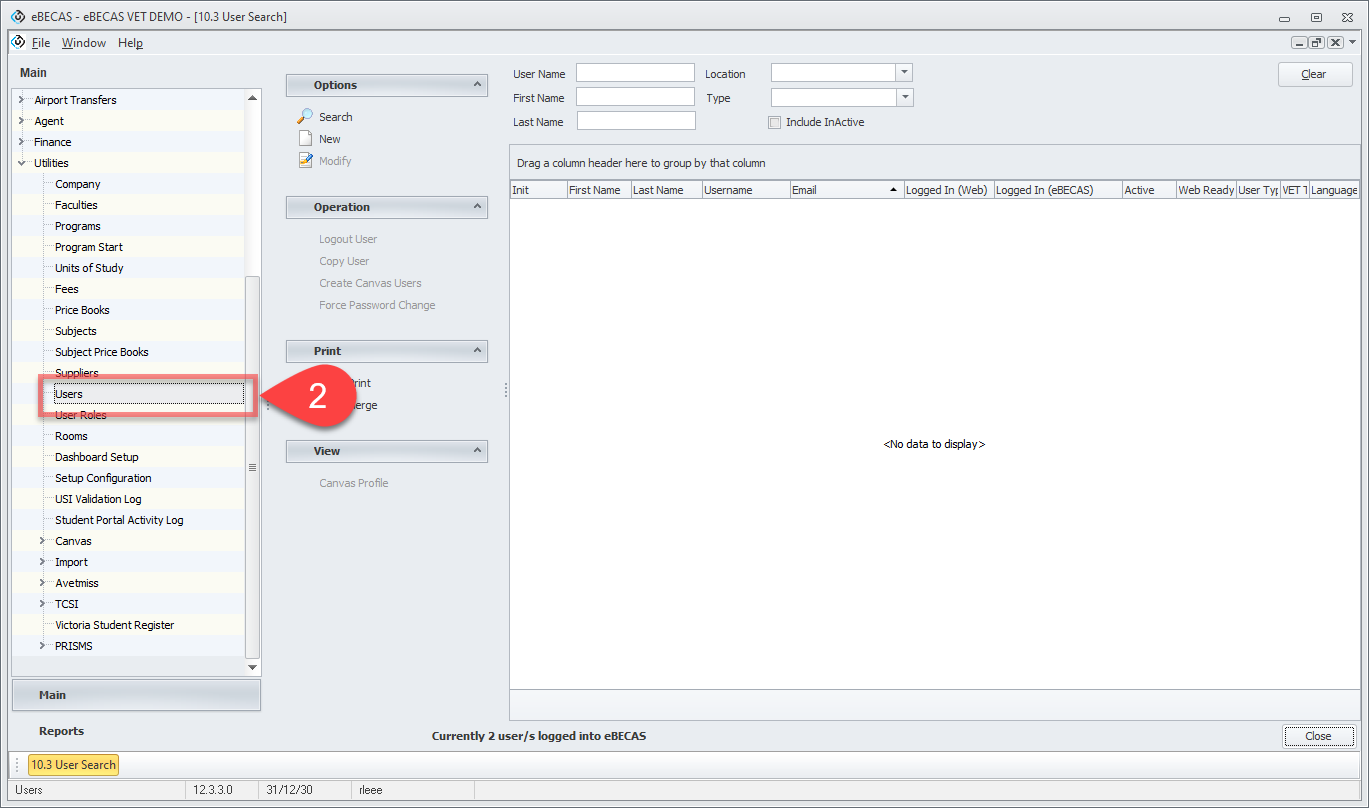Image resolution: width=1369 pixels, height=808 pixels.
Task: Open the Type dropdown
Action: pyautogui.click(x=904, y=98)
